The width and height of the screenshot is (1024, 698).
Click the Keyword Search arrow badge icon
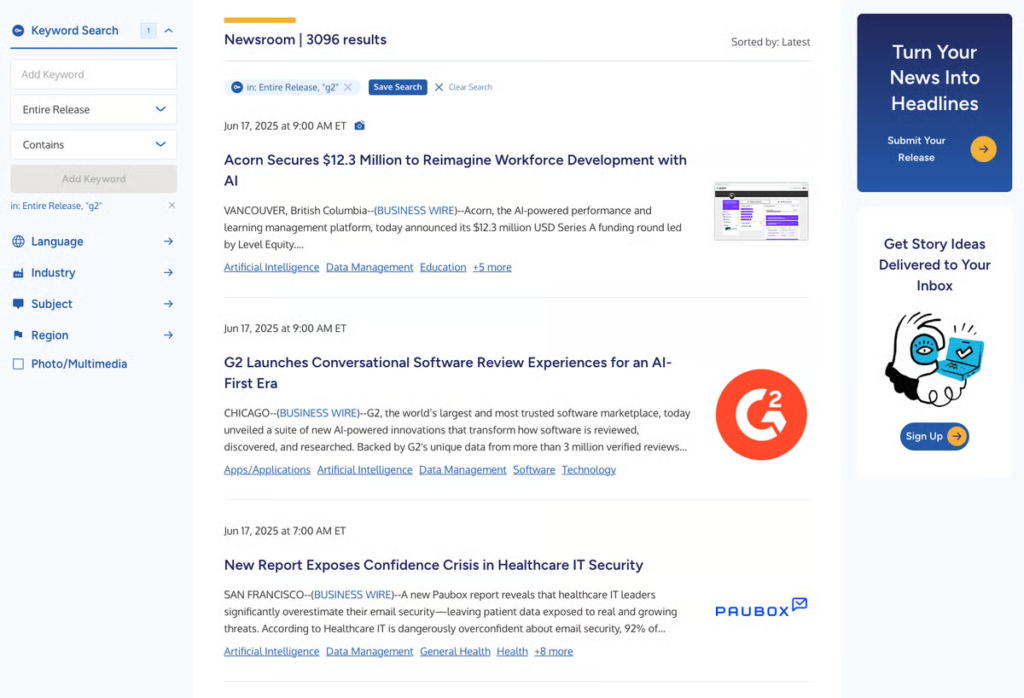point(17,30)
